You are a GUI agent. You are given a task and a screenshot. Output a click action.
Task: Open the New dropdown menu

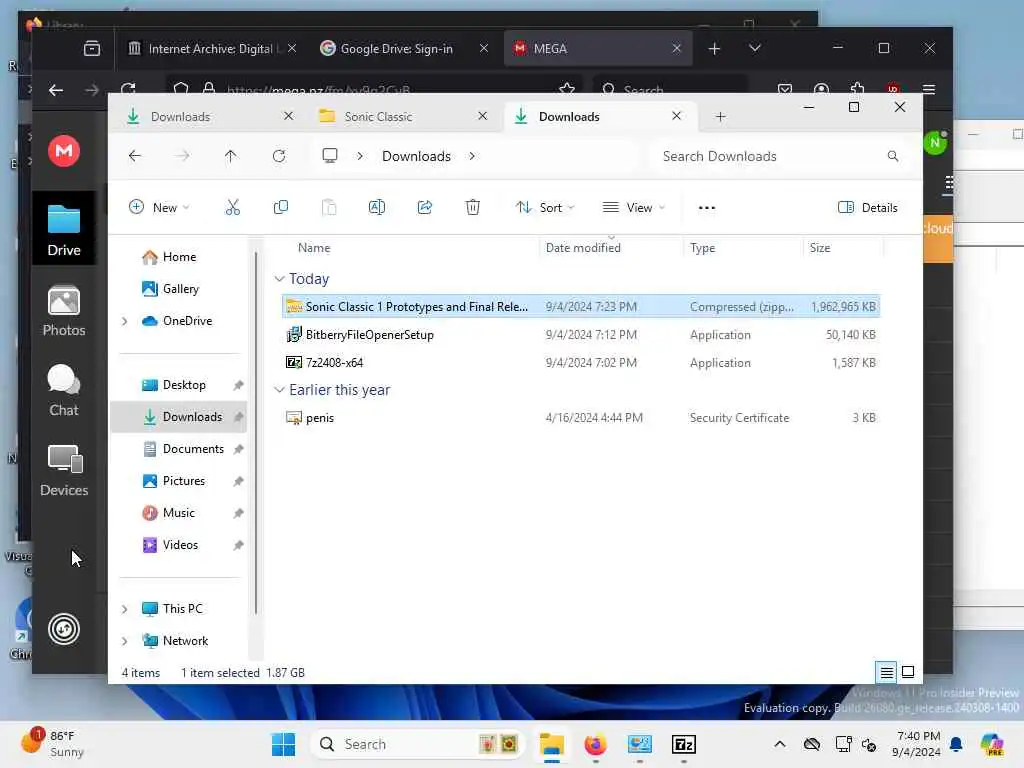coord(159,208)
